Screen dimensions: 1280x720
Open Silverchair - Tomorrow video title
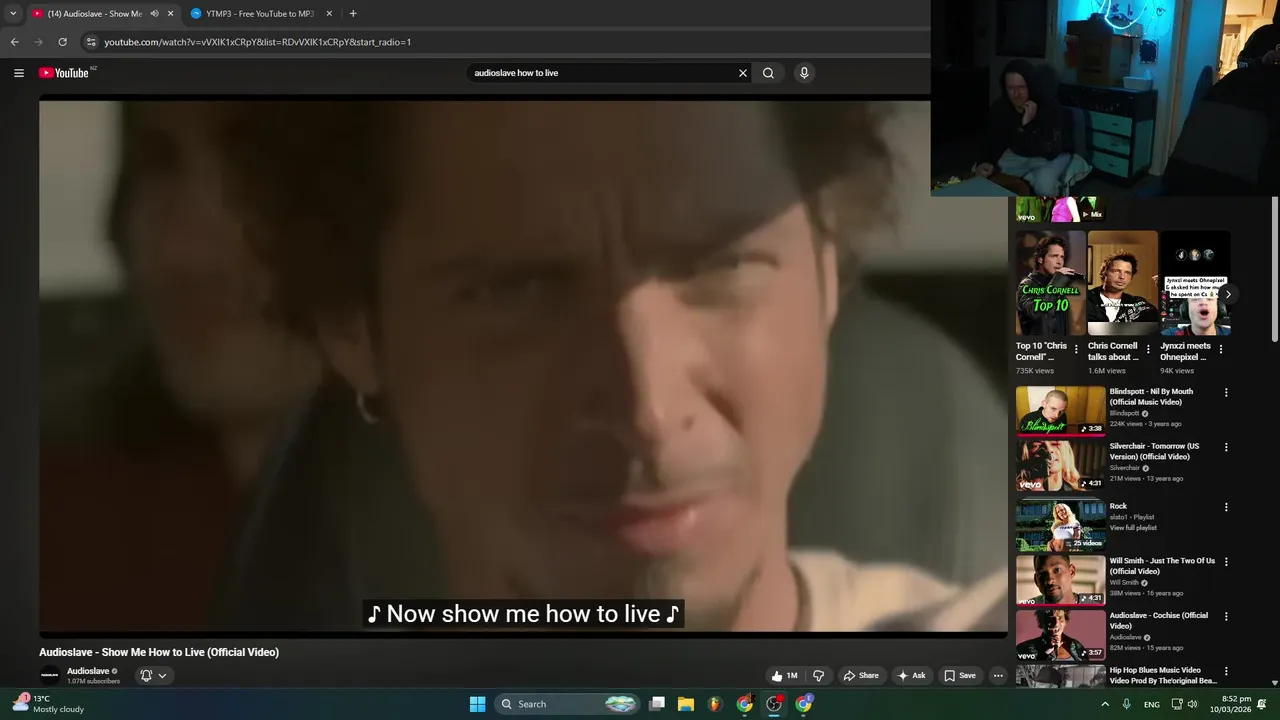1154,451
